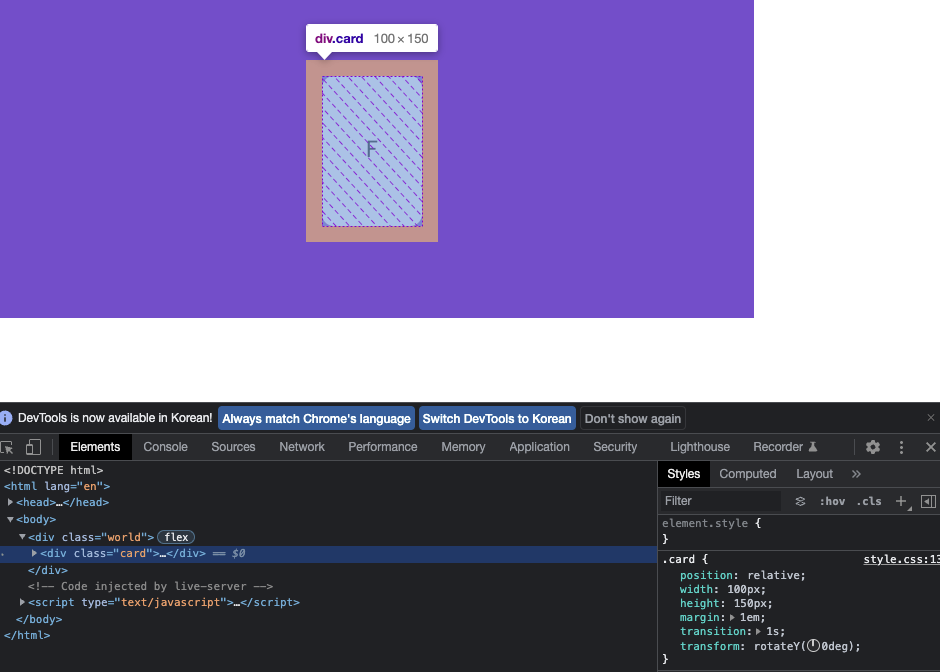Viewport: 940px width, 672px height.
Task: Expand the margin shorthand property
Action: point(732,617)
